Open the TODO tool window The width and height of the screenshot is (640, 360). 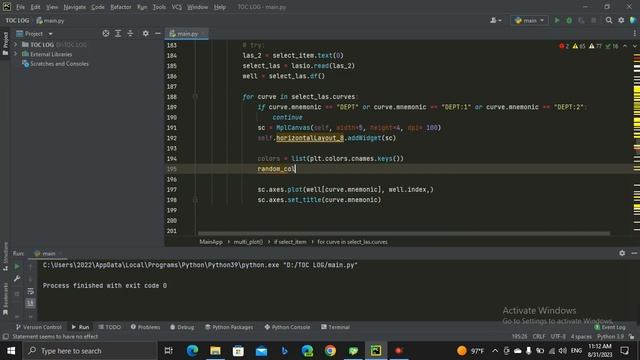click(x=110, y=327)
